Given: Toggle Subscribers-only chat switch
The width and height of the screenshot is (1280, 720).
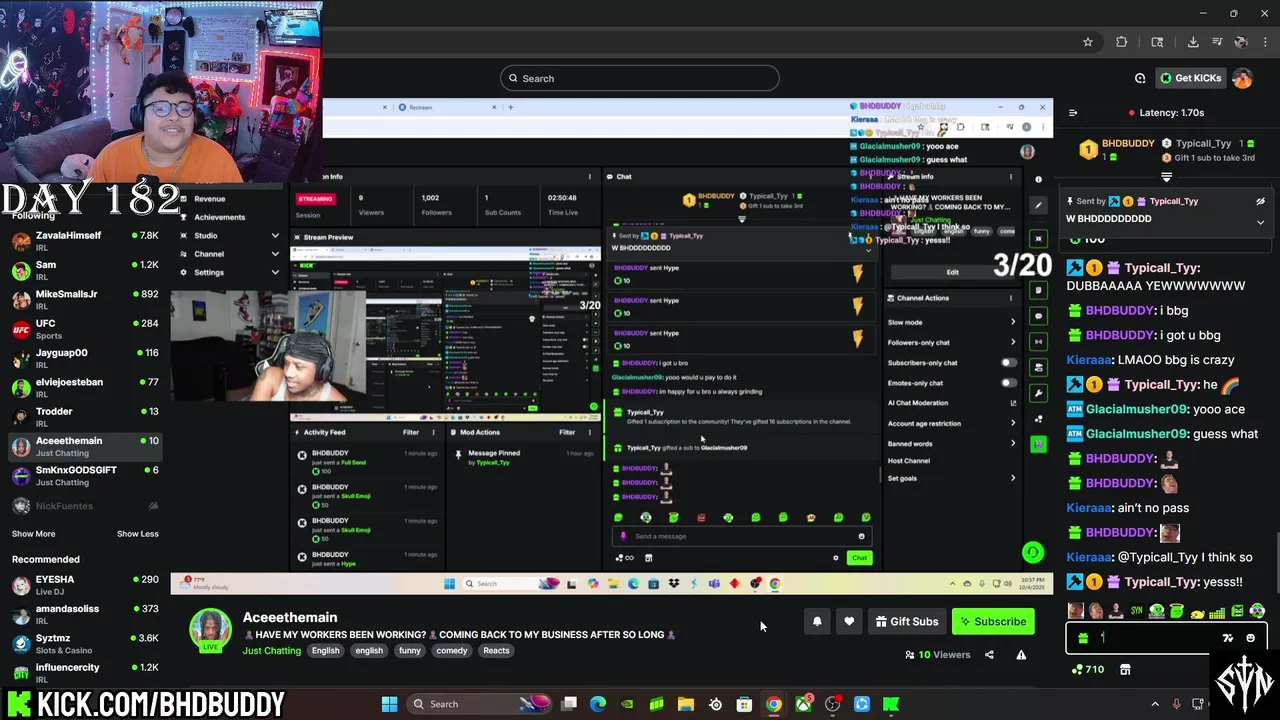Looking at the screenshot, I should (1008, 363).
